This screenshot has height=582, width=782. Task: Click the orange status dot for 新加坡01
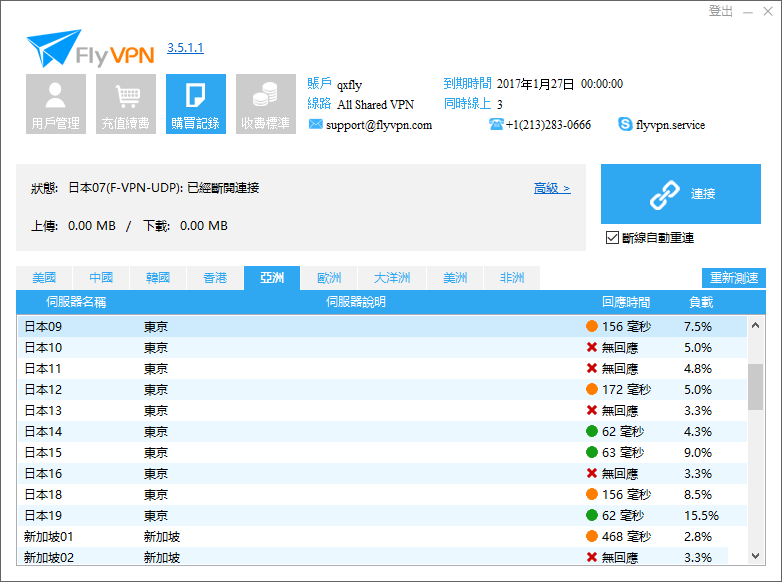click(592, 536)
